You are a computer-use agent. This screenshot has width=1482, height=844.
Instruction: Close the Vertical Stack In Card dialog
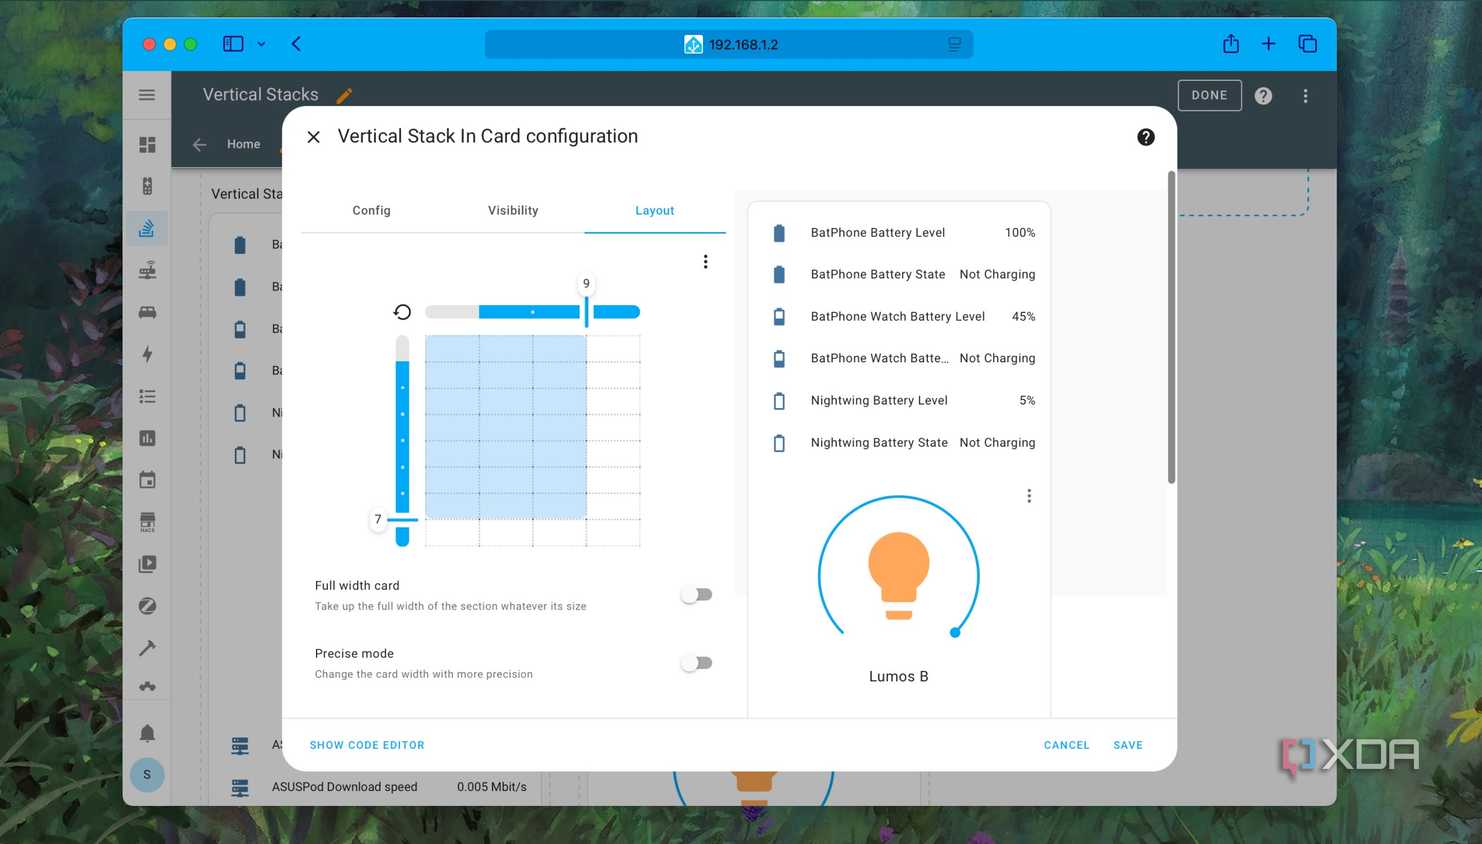313,137
